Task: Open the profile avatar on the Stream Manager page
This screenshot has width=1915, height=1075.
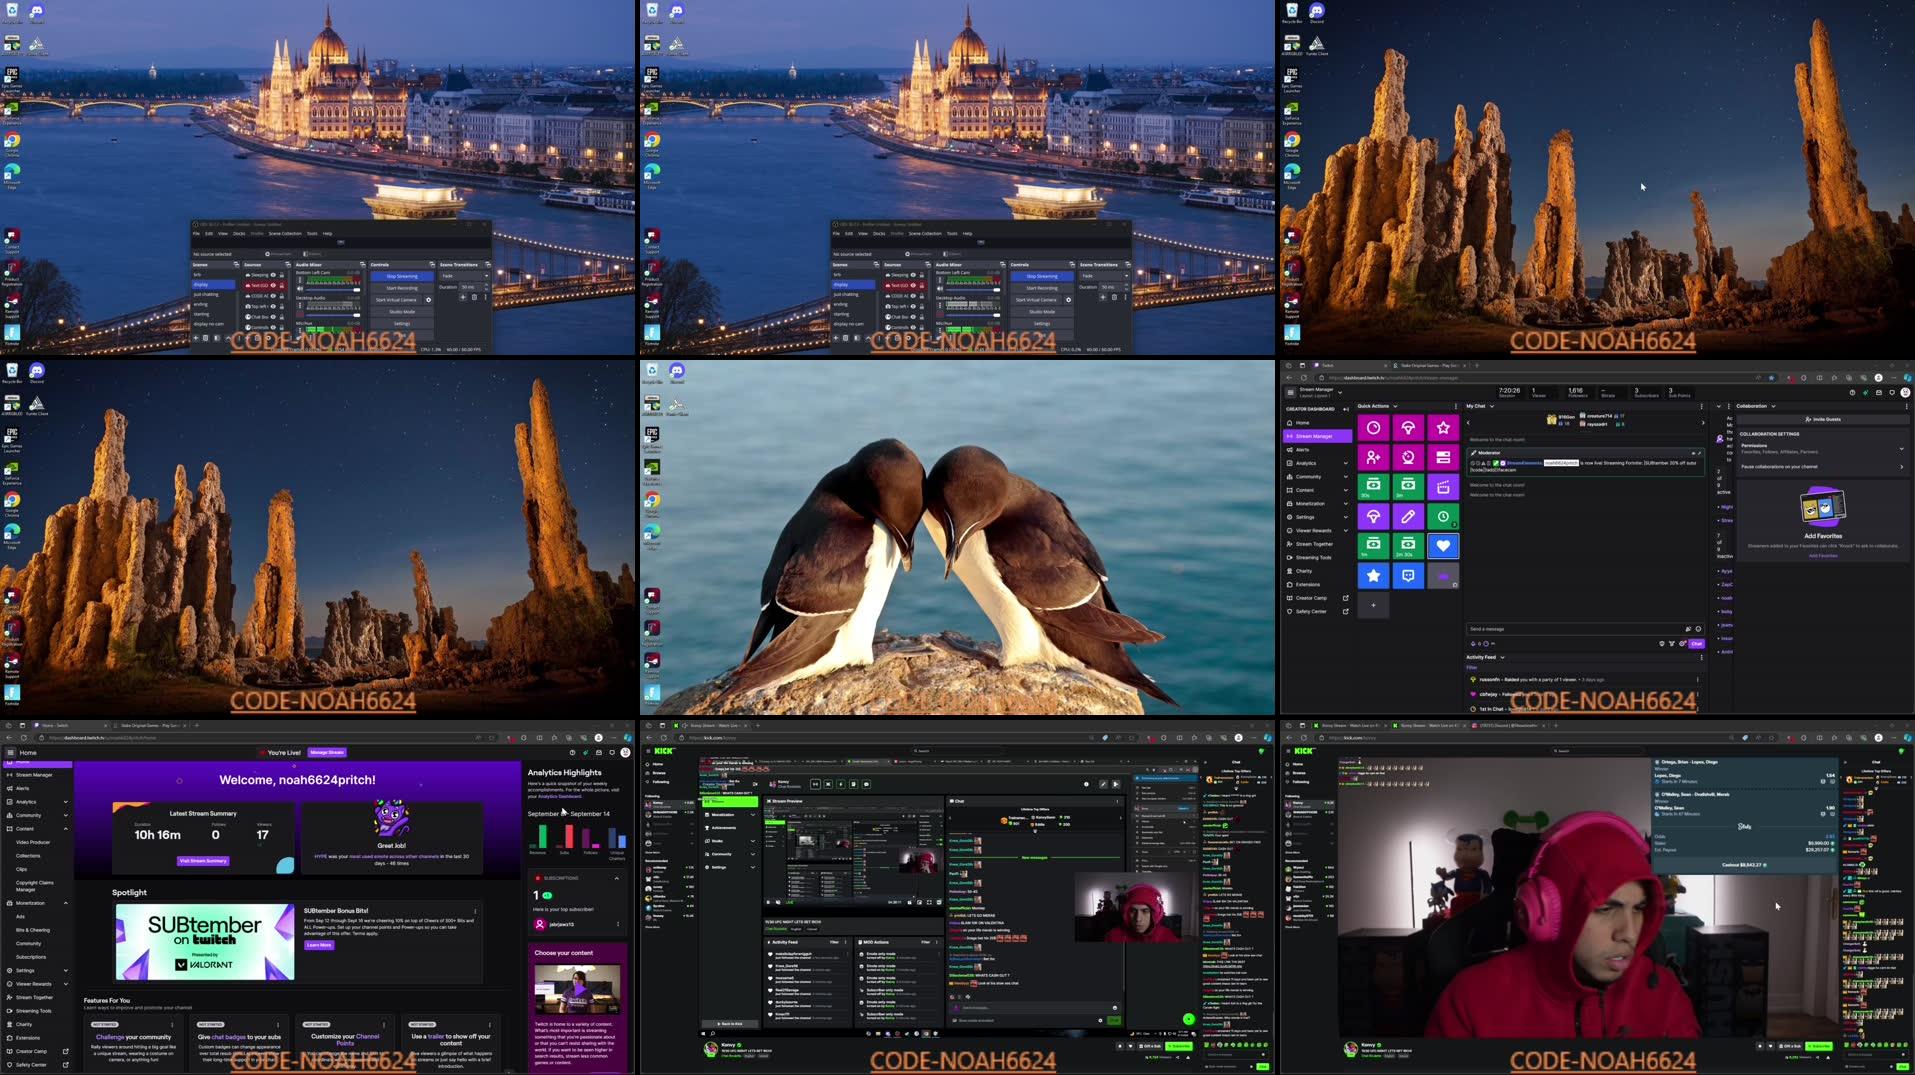Action: point(1905,393)
